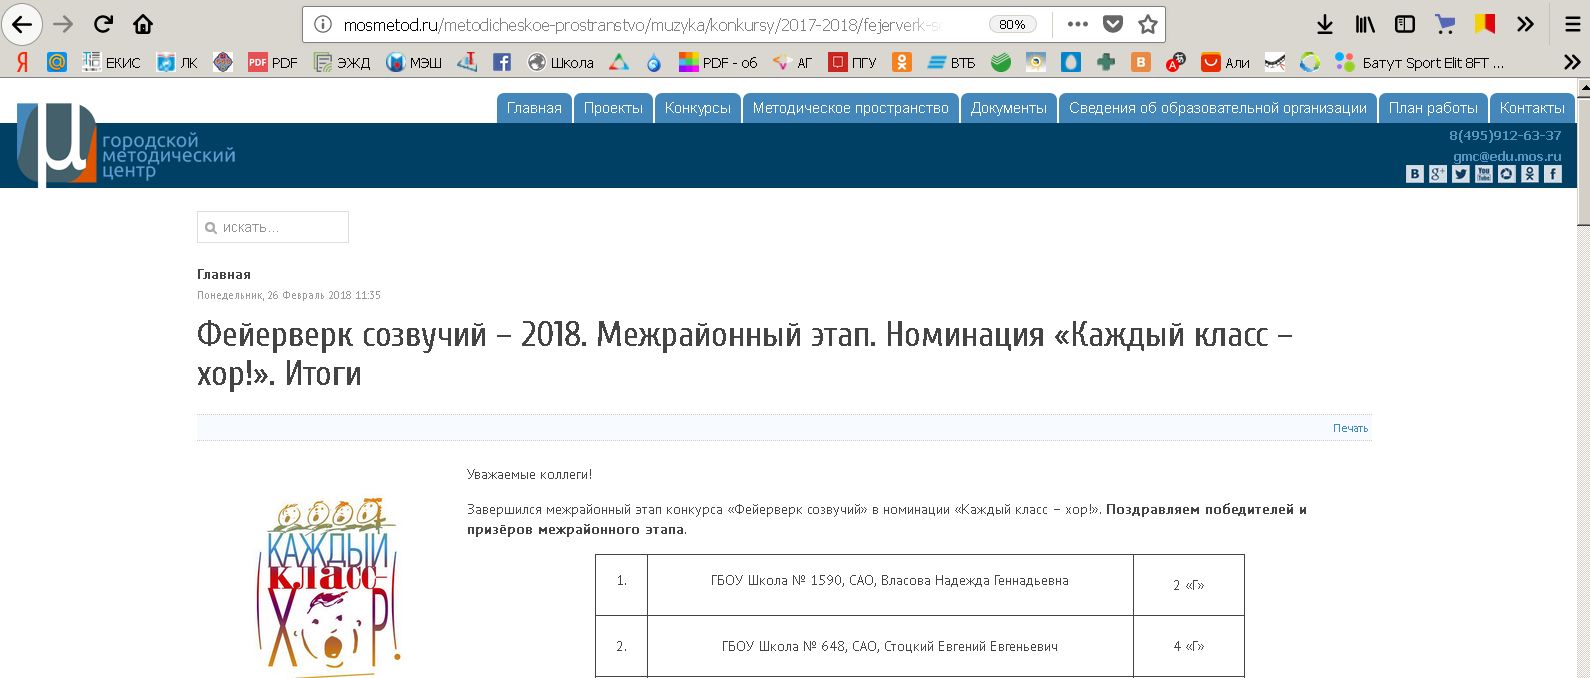The image size is (1590, 678).
Task: Open the Google+ social icon
Action: pyautogui.click(x=1438, y=174)
